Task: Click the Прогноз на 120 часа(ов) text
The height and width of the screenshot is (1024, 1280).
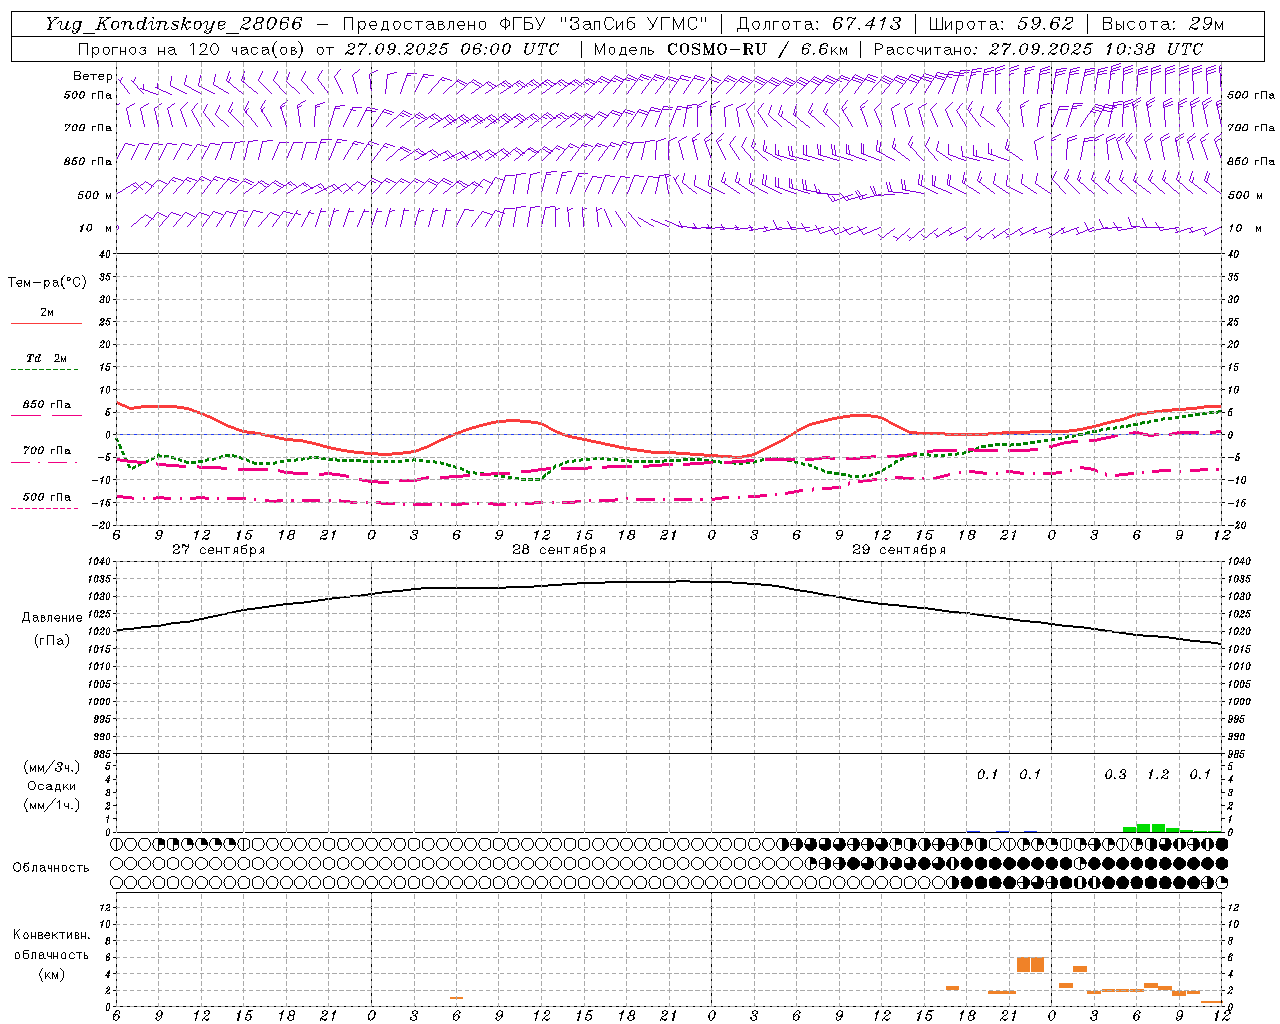Action: [192, 49]
